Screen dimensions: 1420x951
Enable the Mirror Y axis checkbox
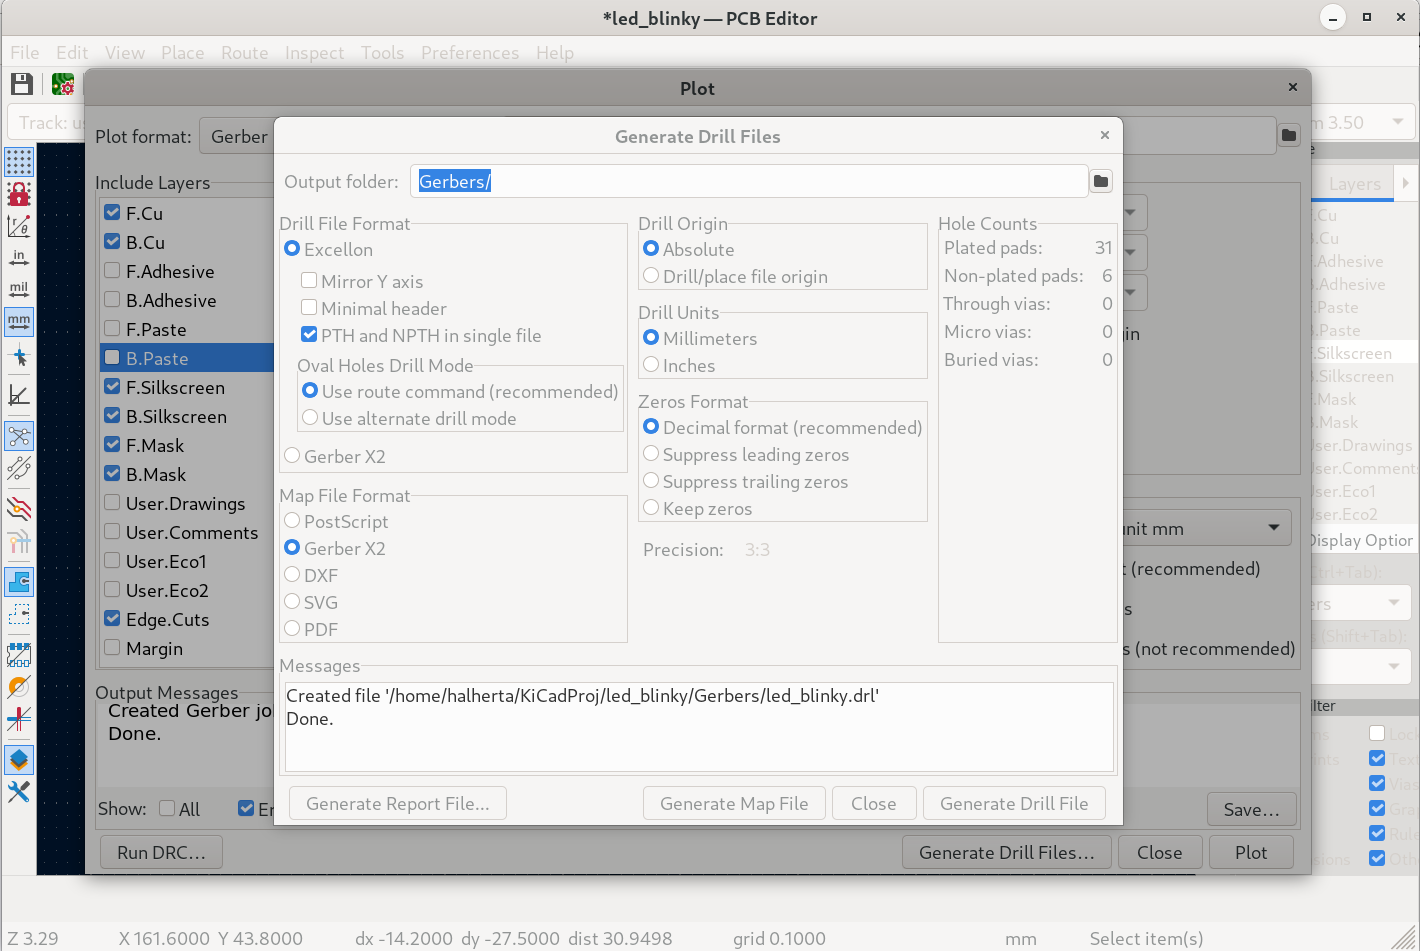point(310,281)
